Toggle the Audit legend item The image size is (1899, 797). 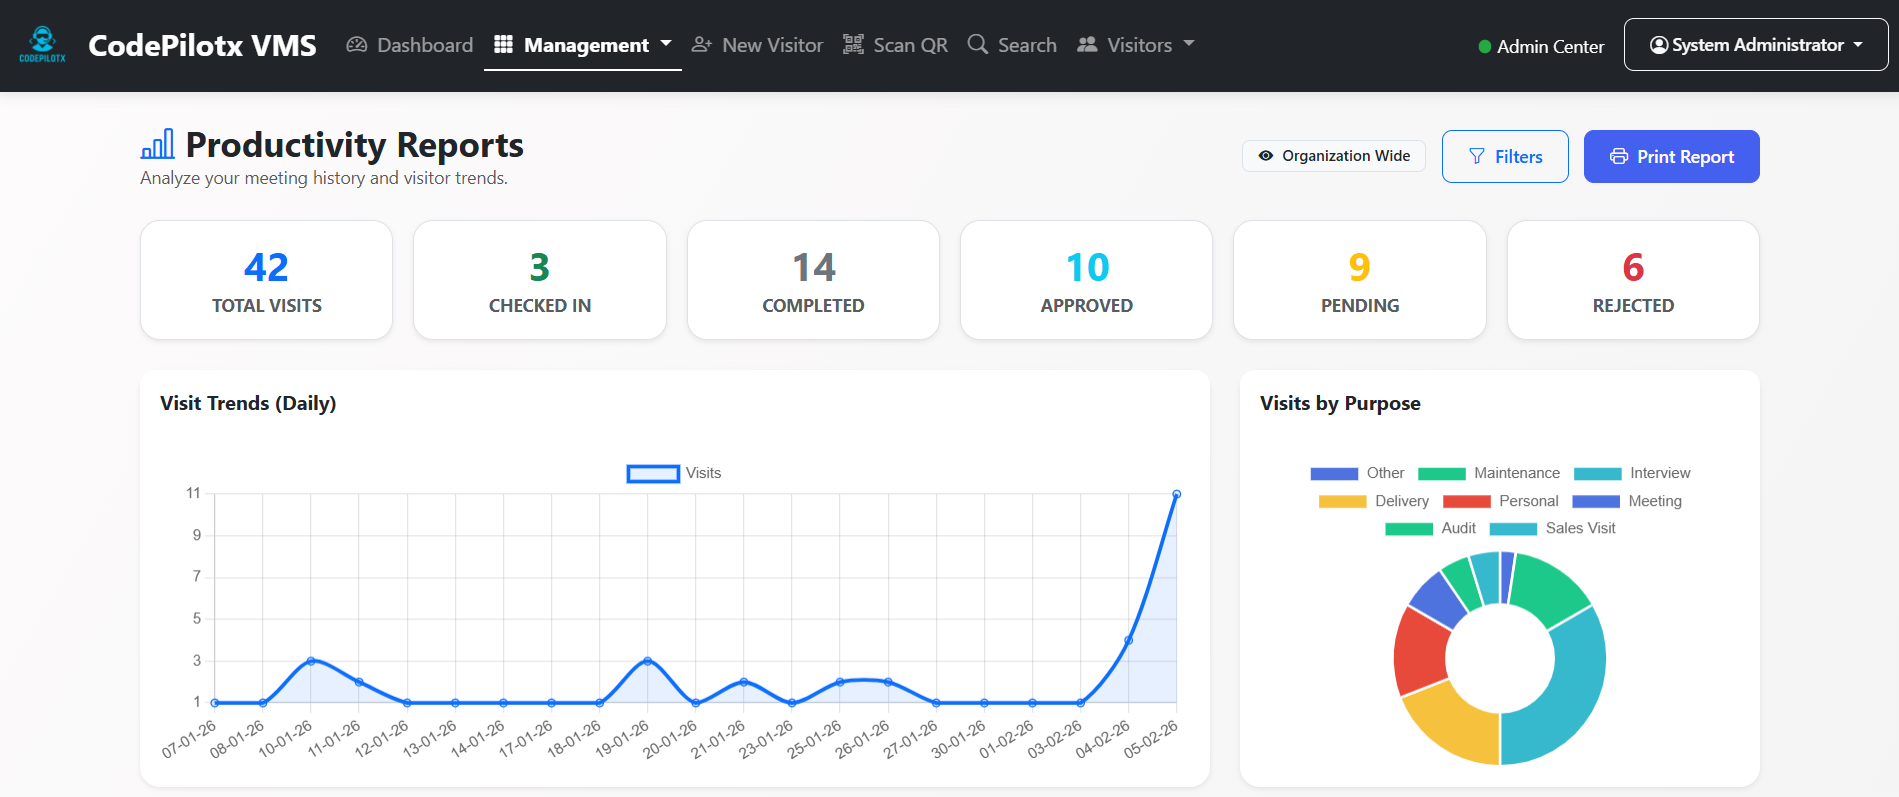click(1430, 528)
